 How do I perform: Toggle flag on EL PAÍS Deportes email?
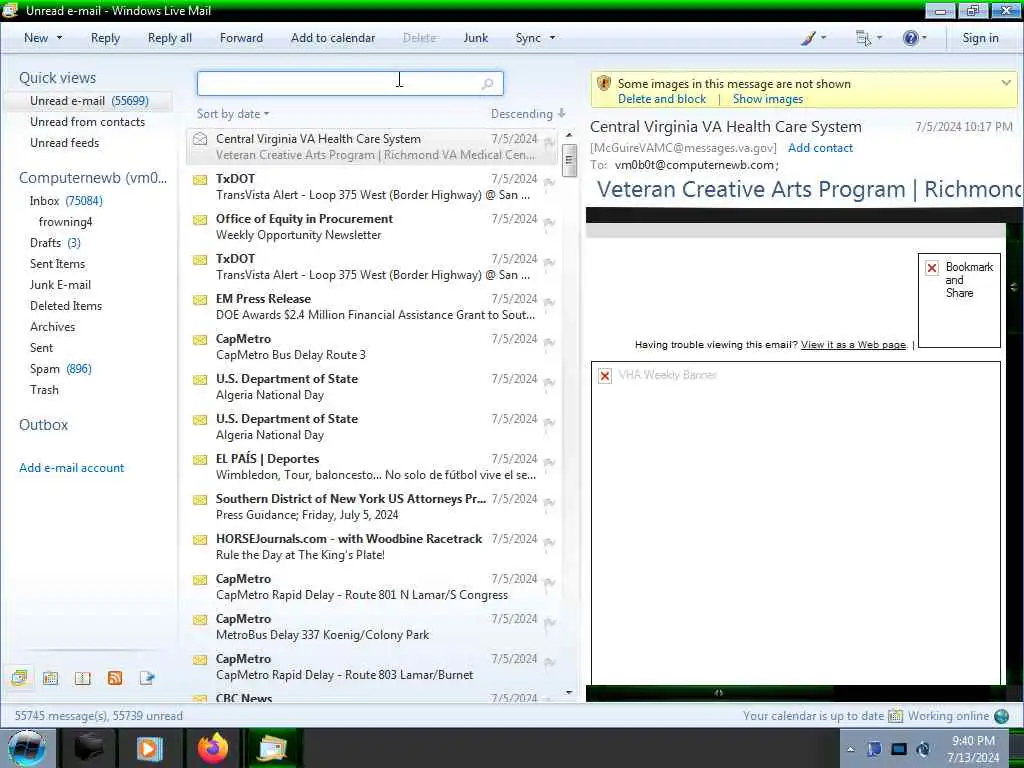(550, 462)
